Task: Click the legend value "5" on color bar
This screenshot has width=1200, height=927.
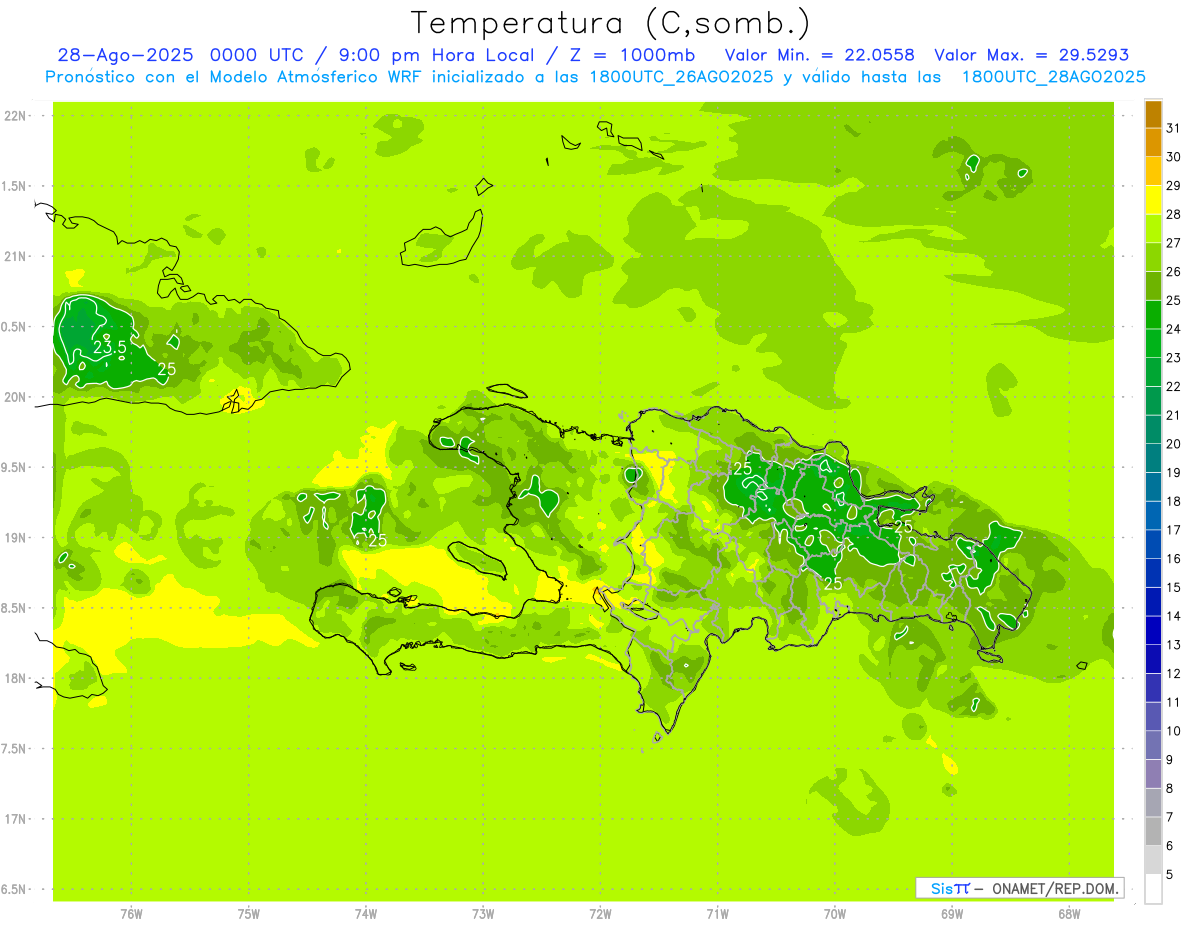Action: (1170, 875)
